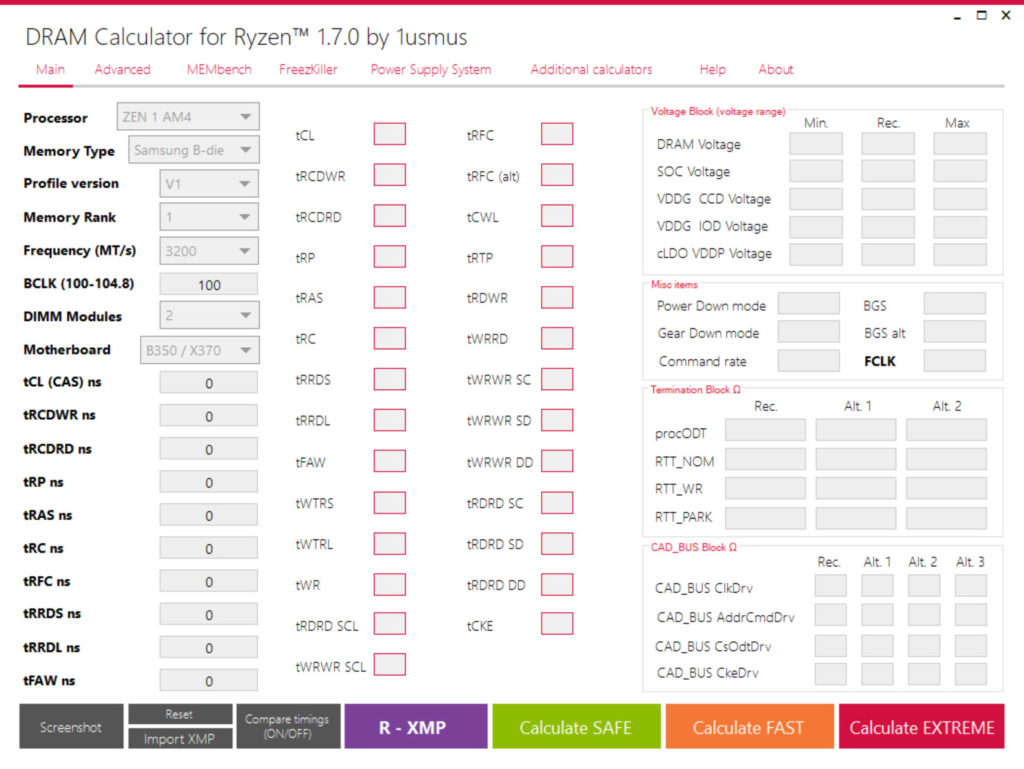Click the tRFC timing box

pos(557,134)
